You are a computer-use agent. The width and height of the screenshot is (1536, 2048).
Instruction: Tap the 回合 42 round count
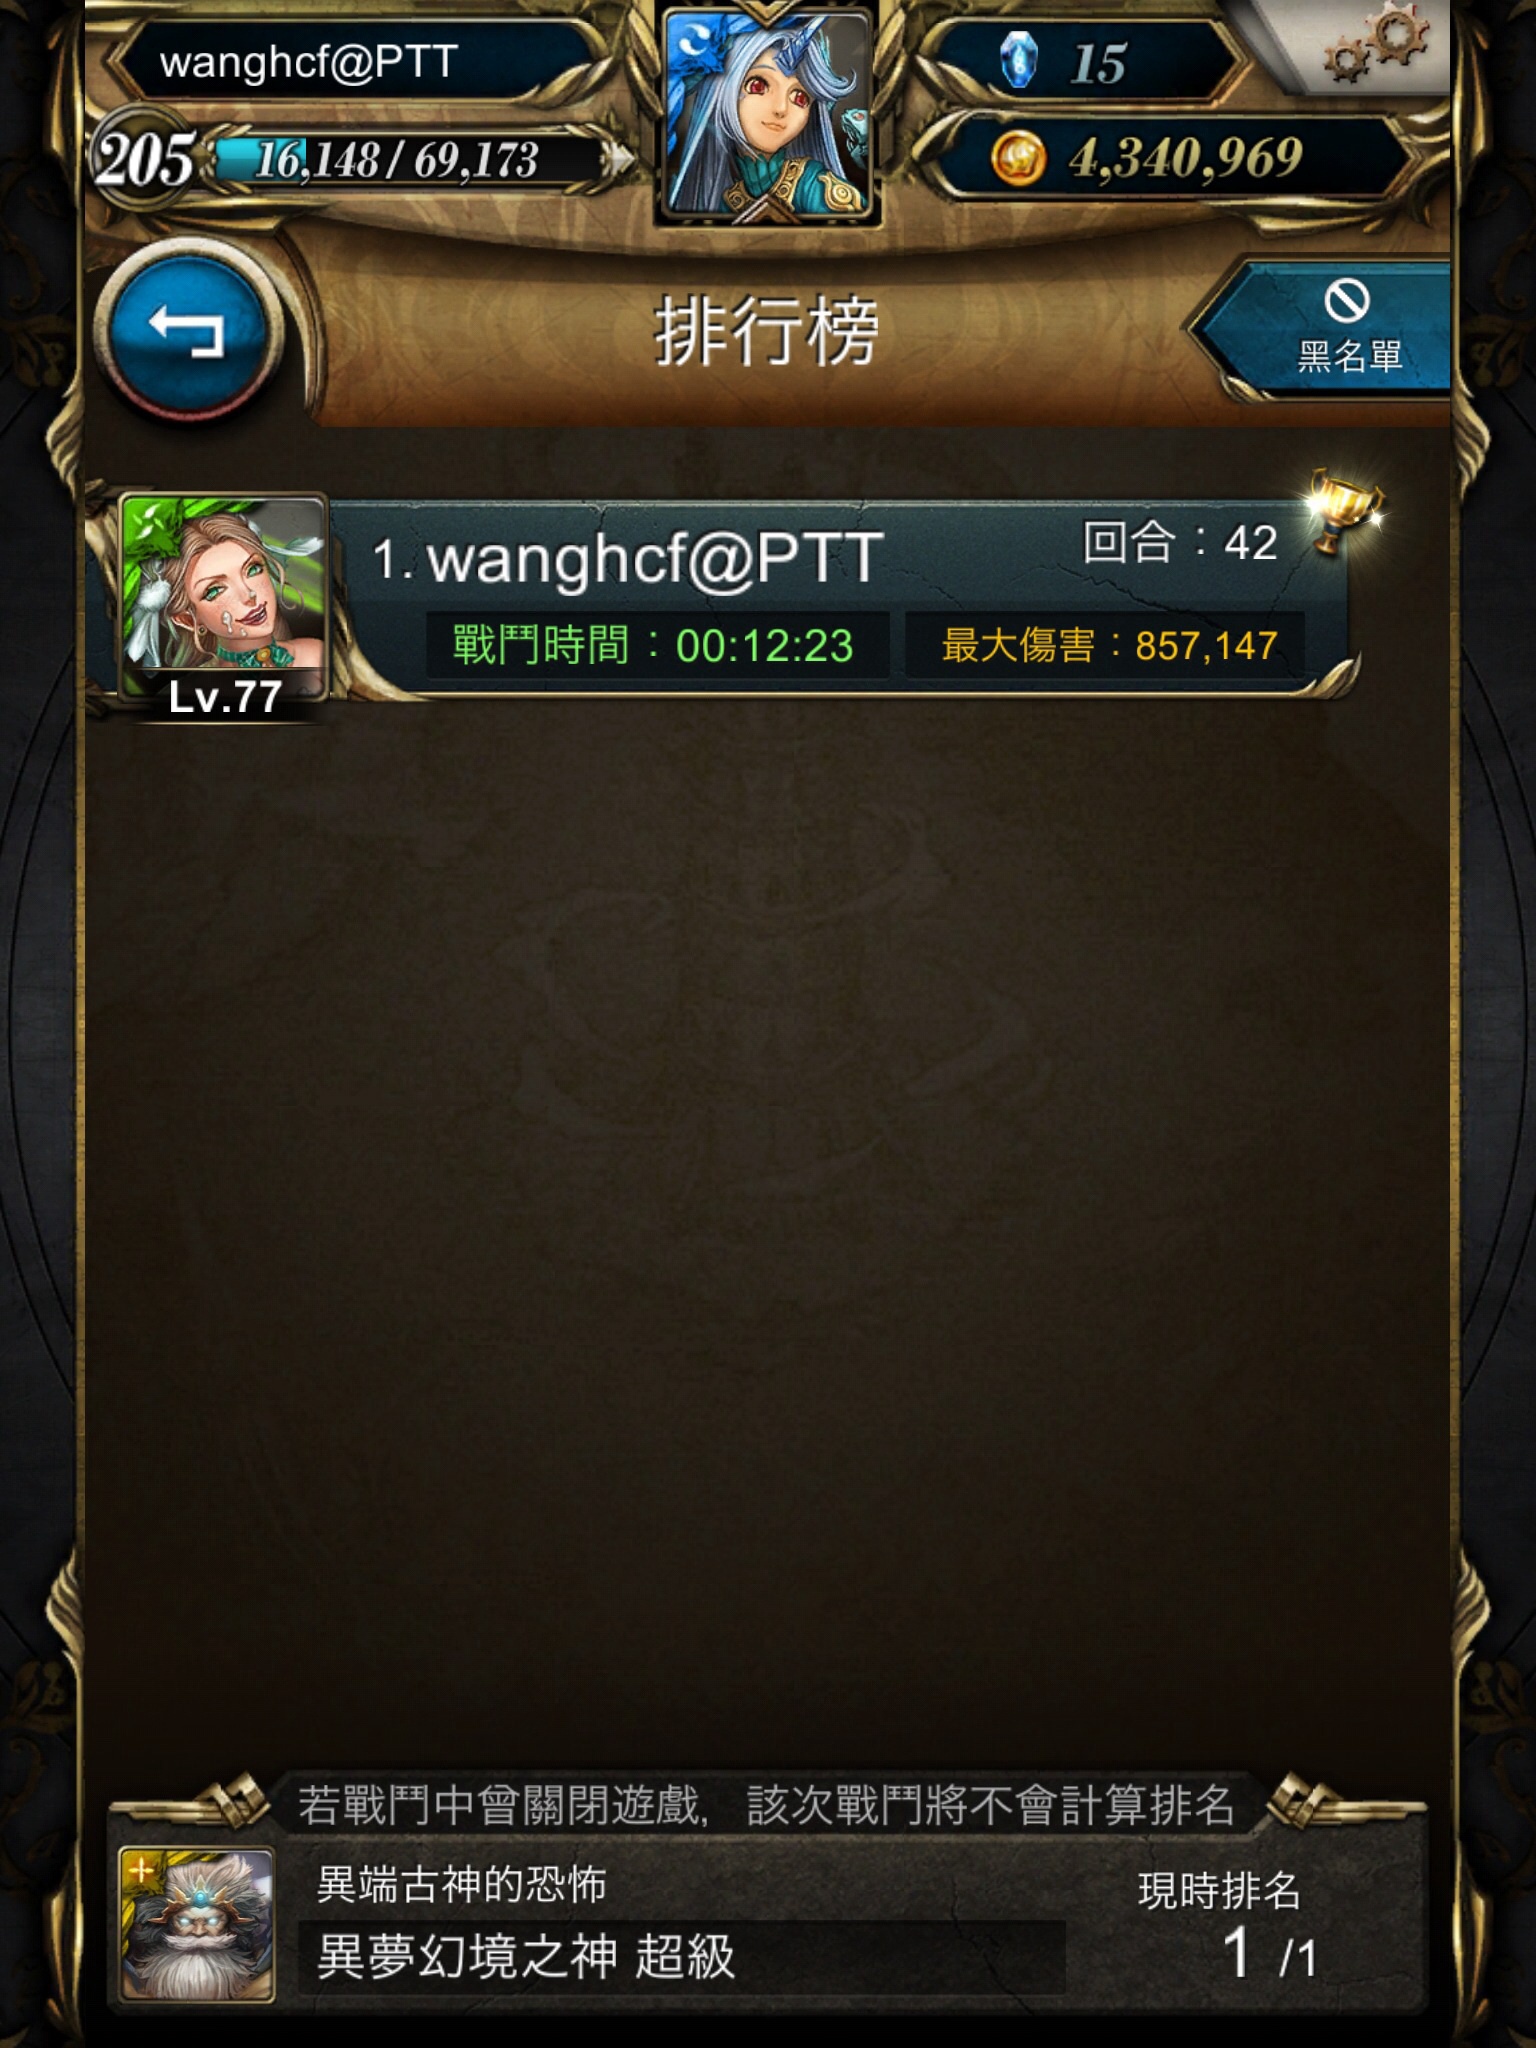1180,543
